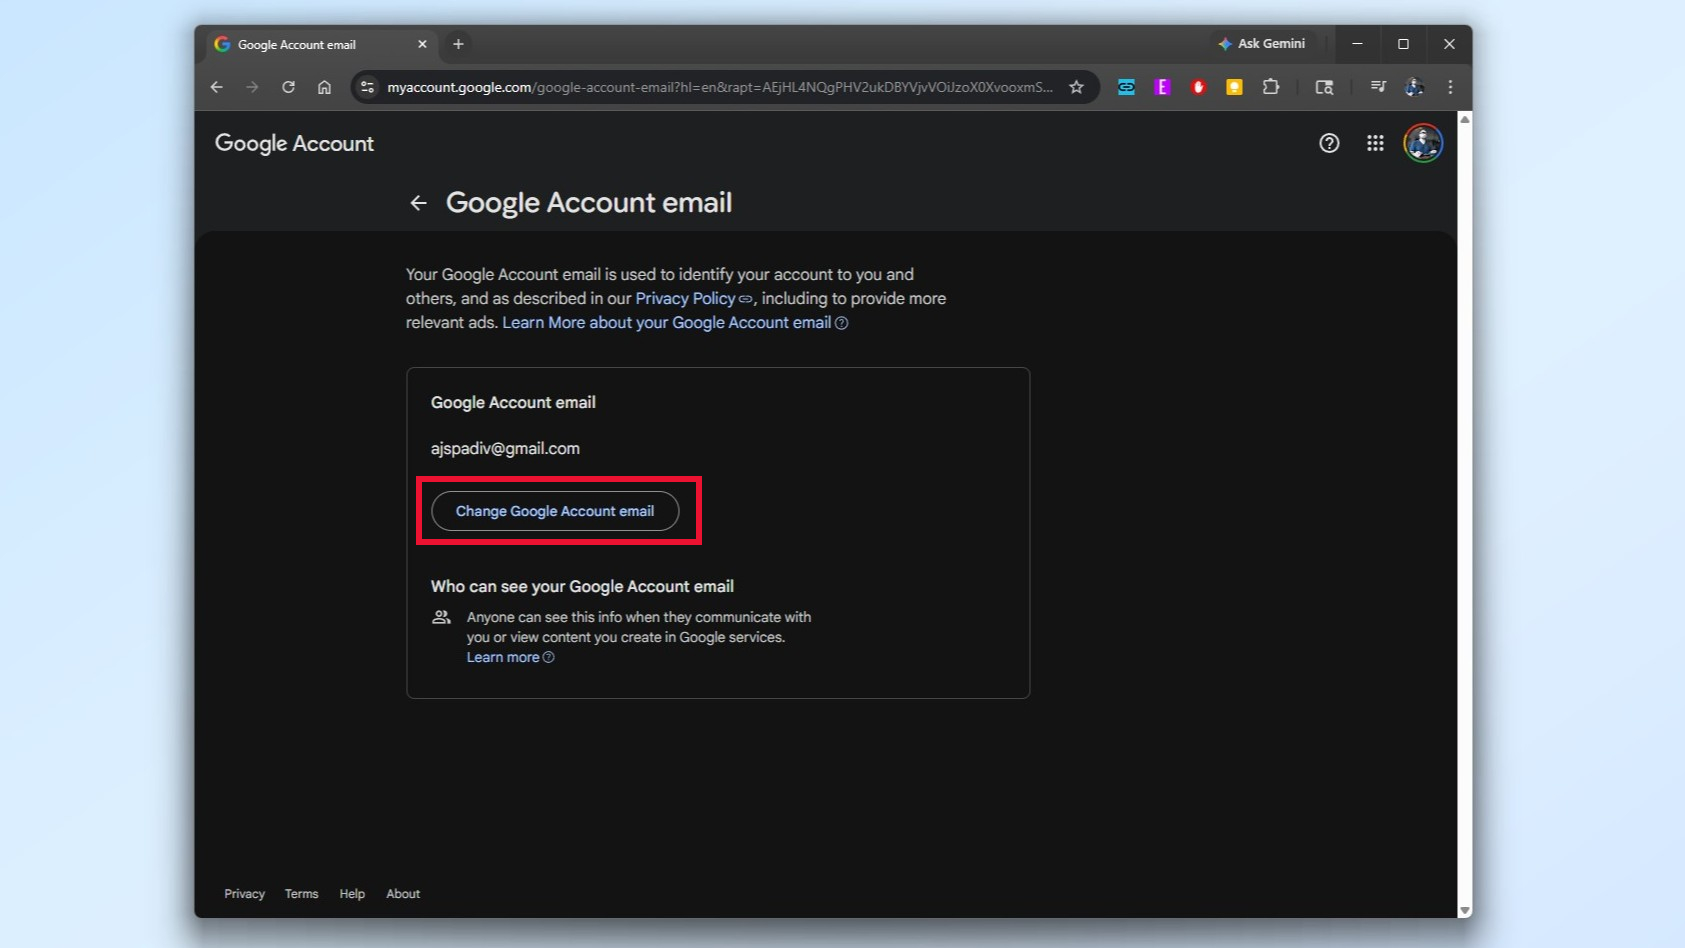Viewport: 1685px width, 948px height.
Task: Reload the page with the refresh icon
Action: tap(288, 87)
